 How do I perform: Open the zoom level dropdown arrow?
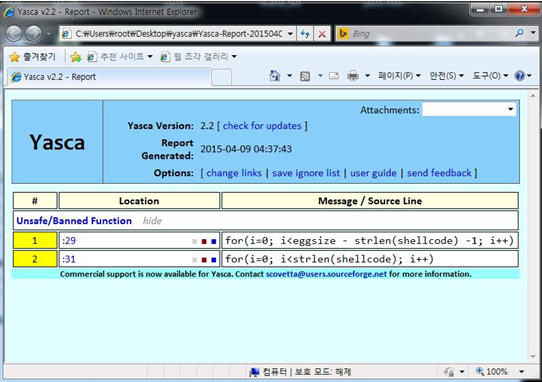521,372
